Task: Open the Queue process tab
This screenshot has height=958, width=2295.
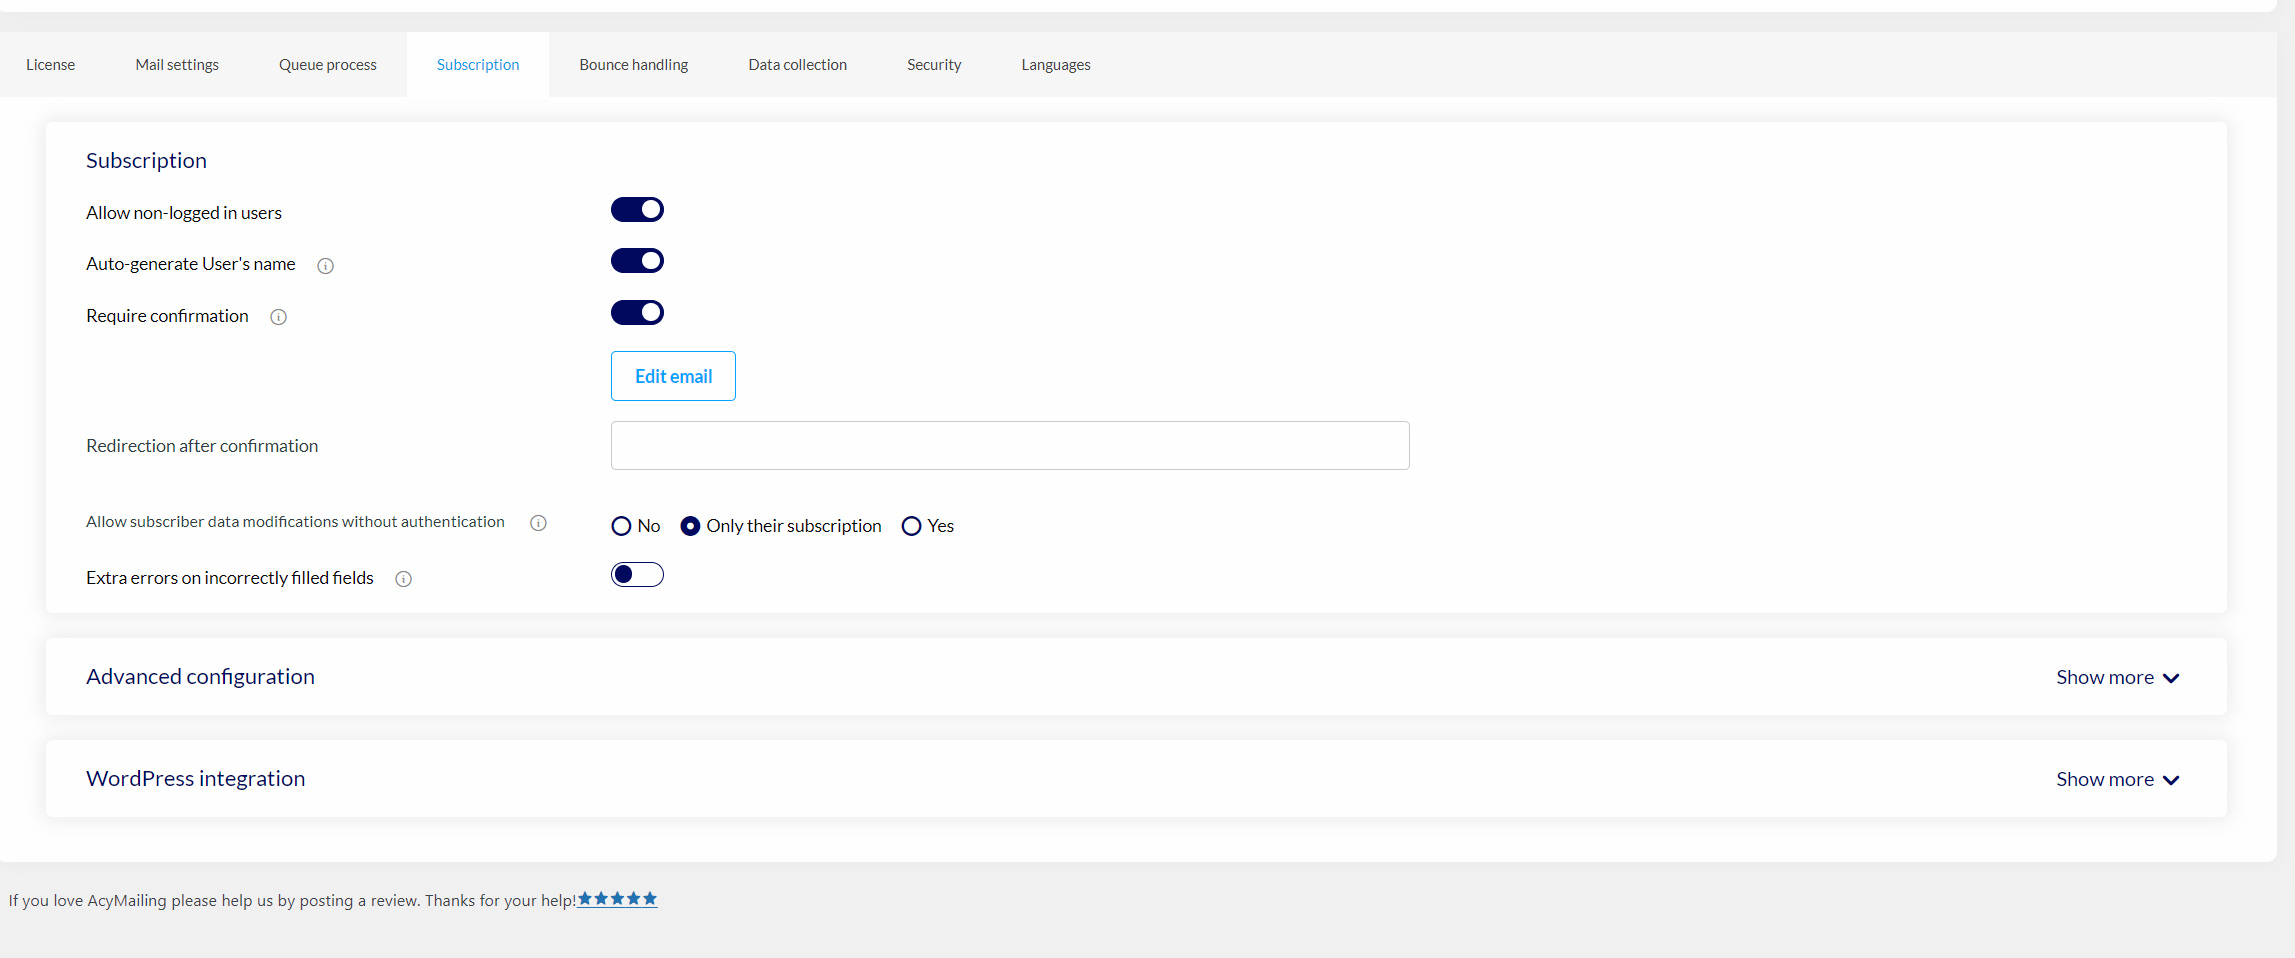Action: 327,65
